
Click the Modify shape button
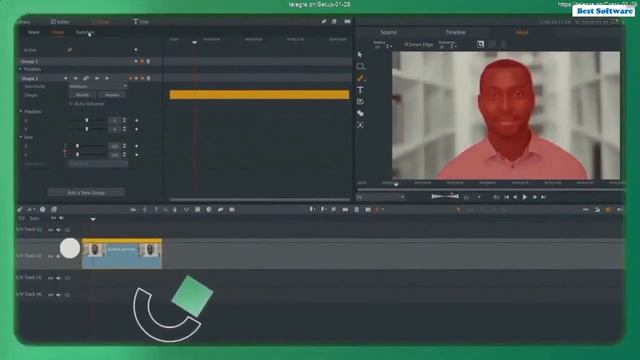[82, 95]
